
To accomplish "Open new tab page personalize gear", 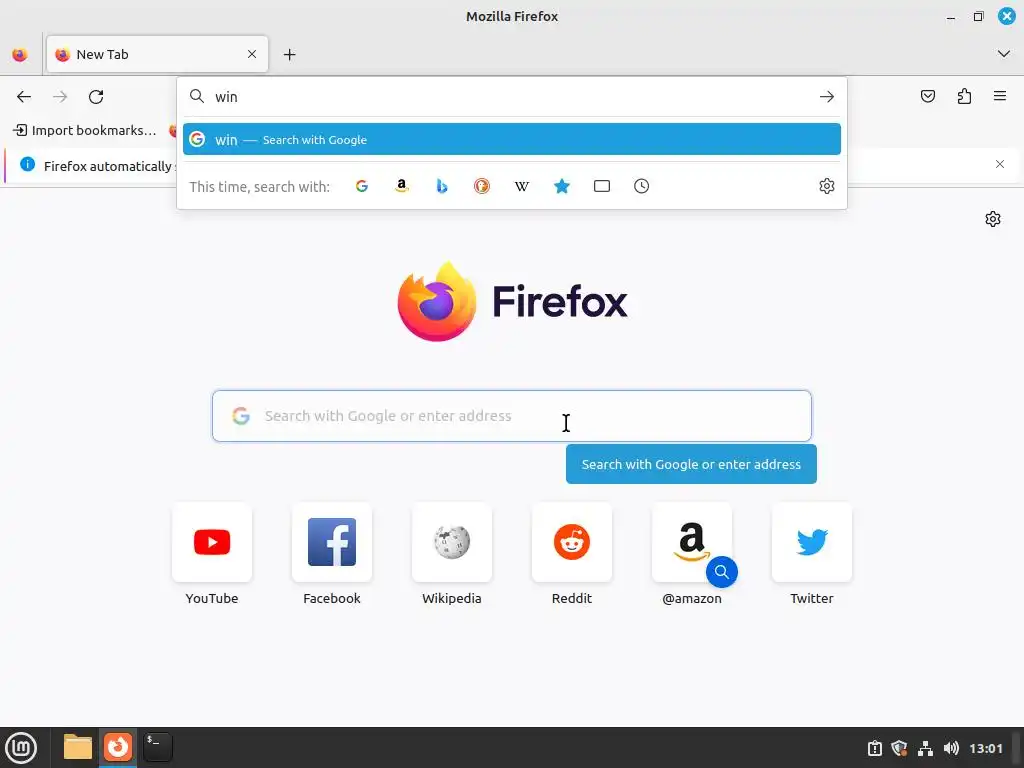I will [x=993, y=219].
